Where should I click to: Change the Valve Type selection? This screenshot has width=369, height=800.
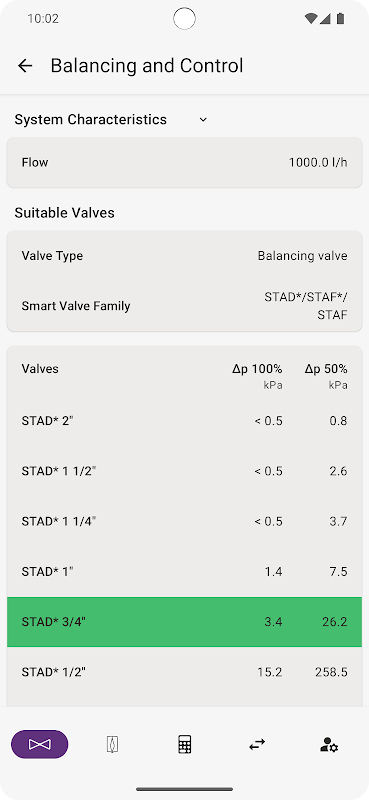point(184,256)
